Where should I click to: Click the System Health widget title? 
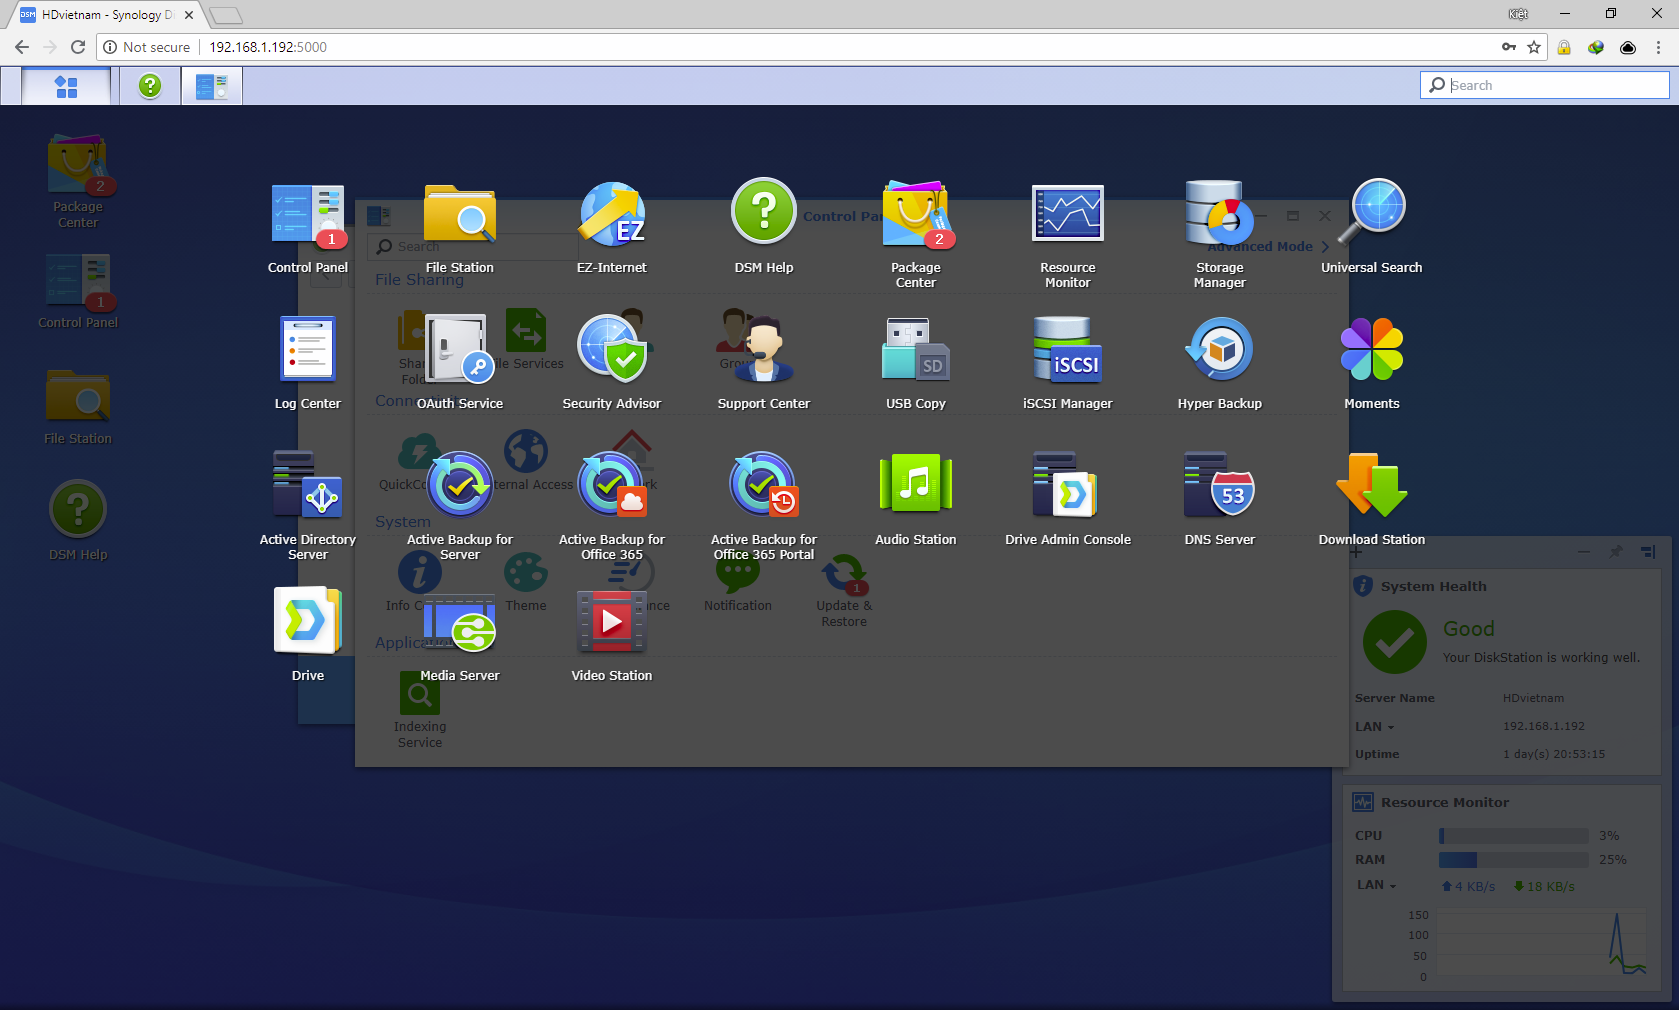(1433, 587)
